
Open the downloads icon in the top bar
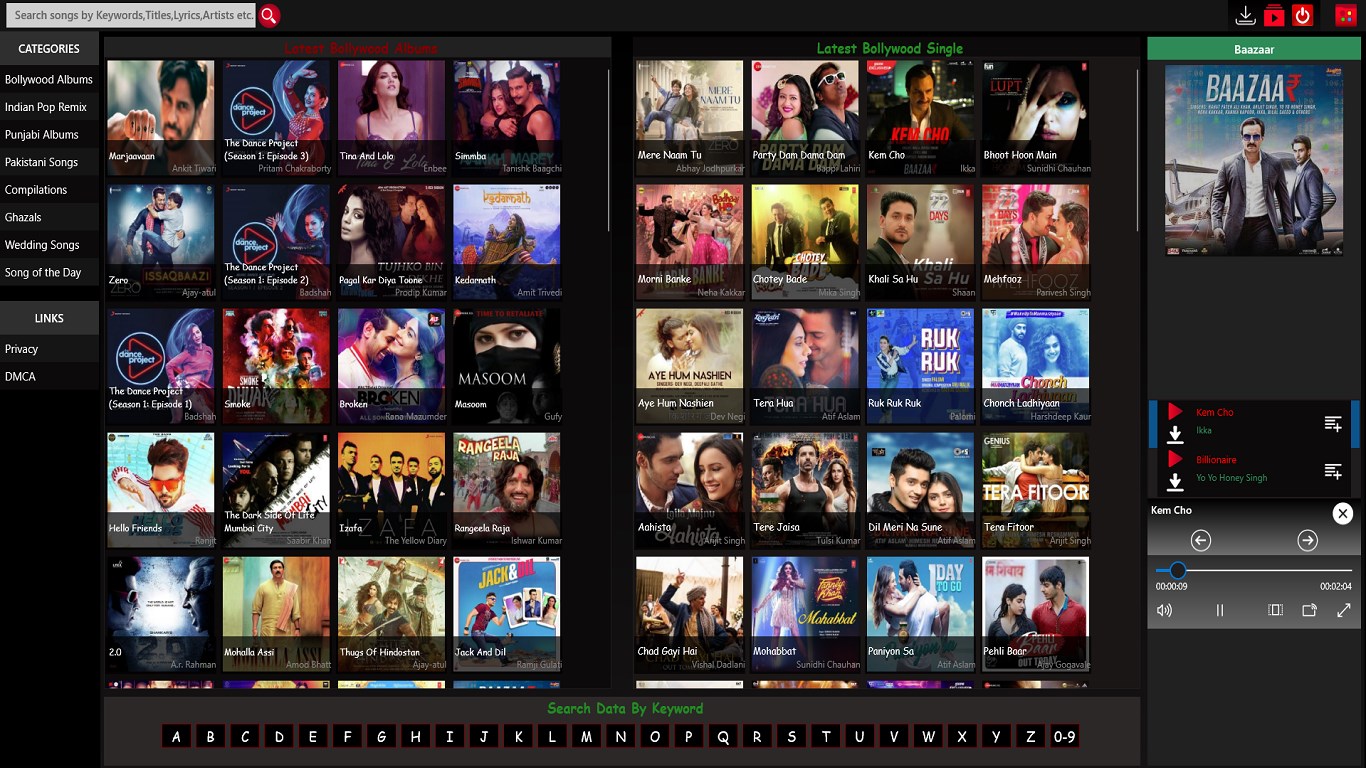pos(1245,15)
